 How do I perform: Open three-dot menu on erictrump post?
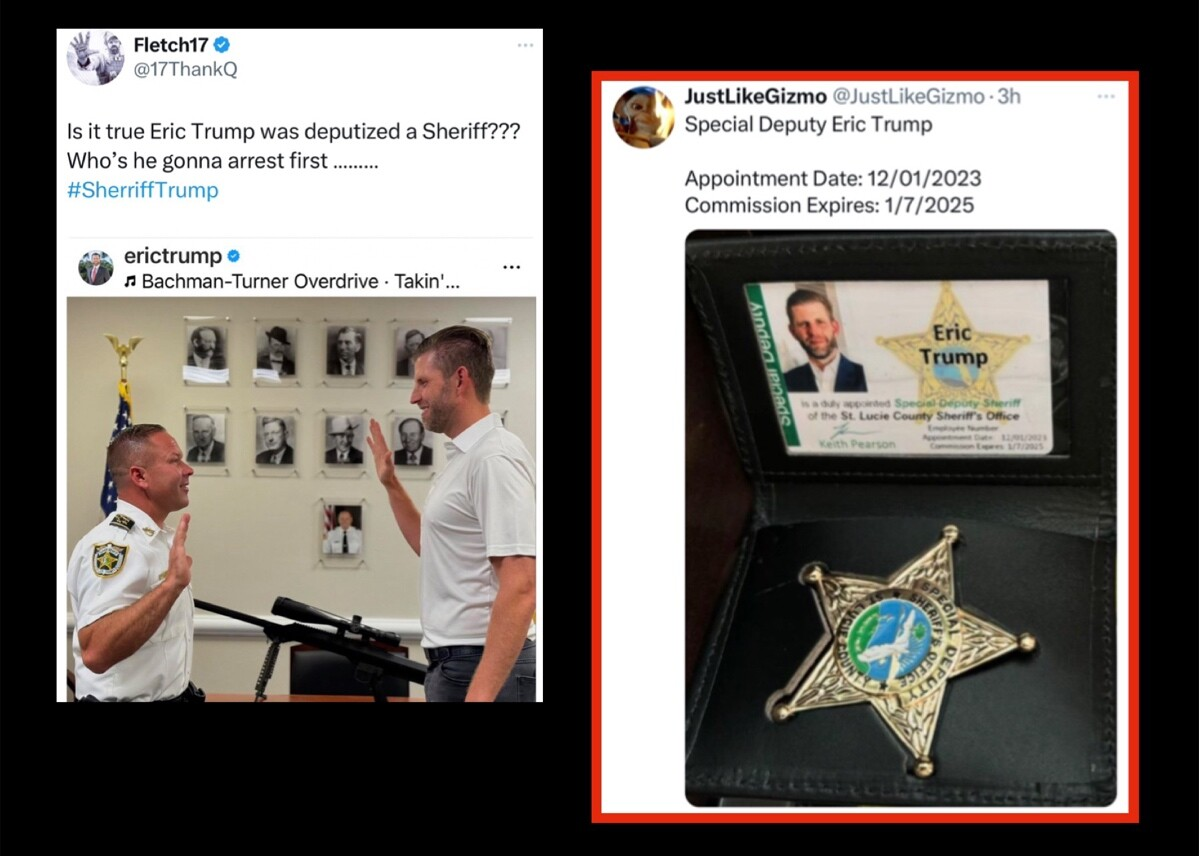512,267
